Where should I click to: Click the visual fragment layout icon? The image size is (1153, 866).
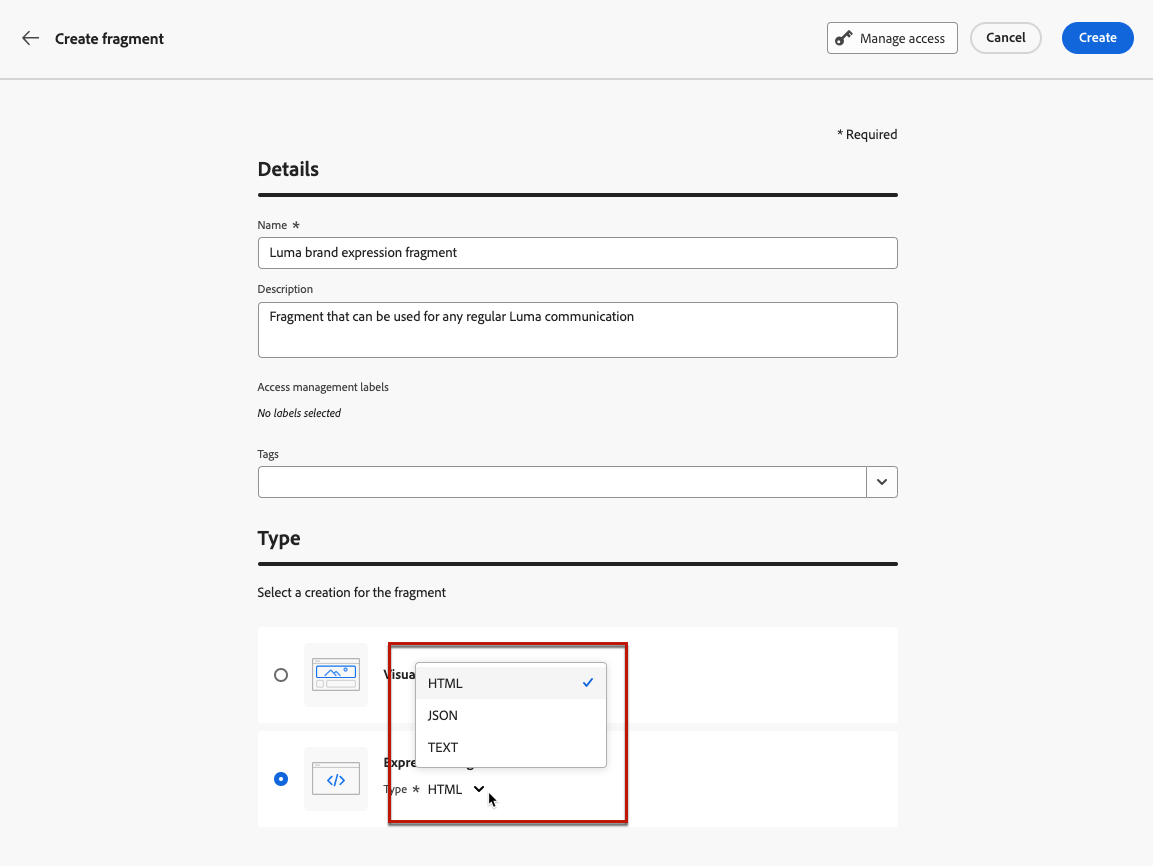coord(336,675)
